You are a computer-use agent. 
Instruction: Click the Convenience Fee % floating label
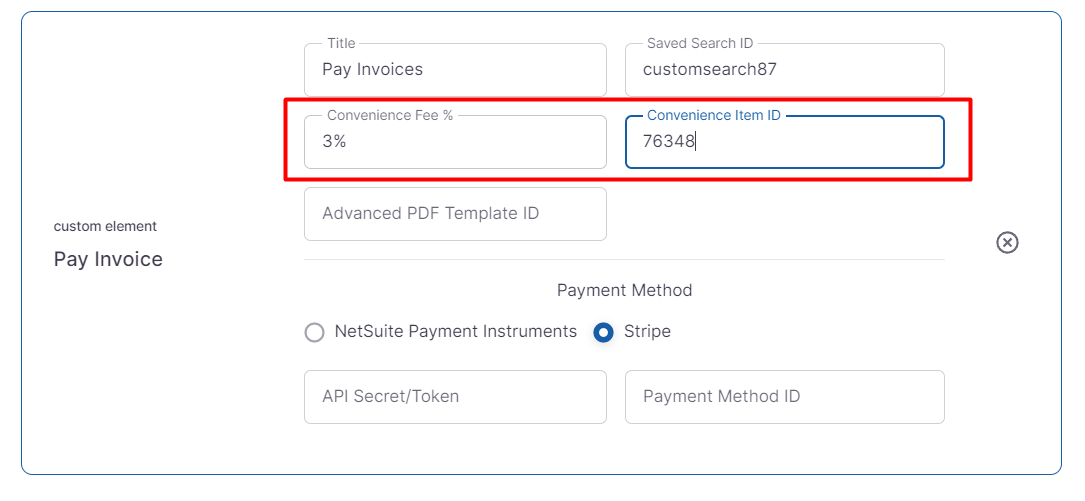(390, 116)
